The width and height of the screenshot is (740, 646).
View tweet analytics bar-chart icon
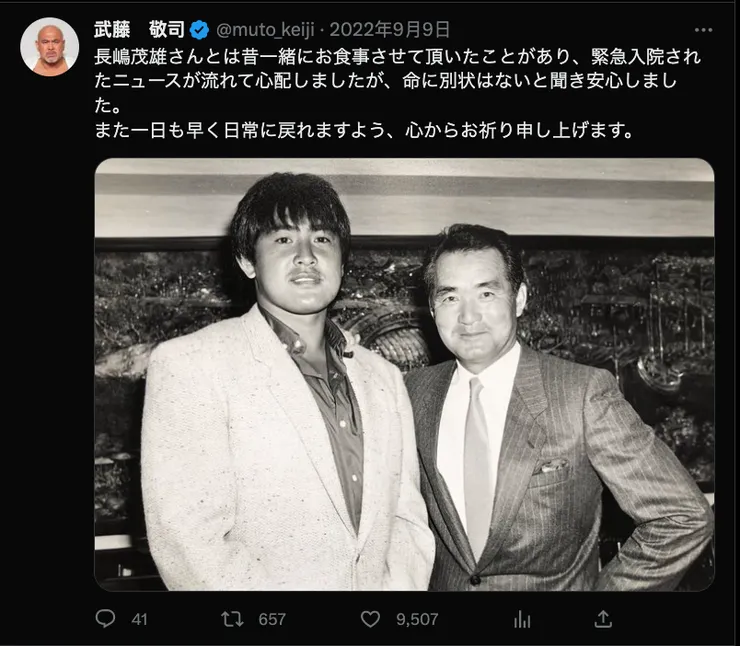tap(522, 619)
